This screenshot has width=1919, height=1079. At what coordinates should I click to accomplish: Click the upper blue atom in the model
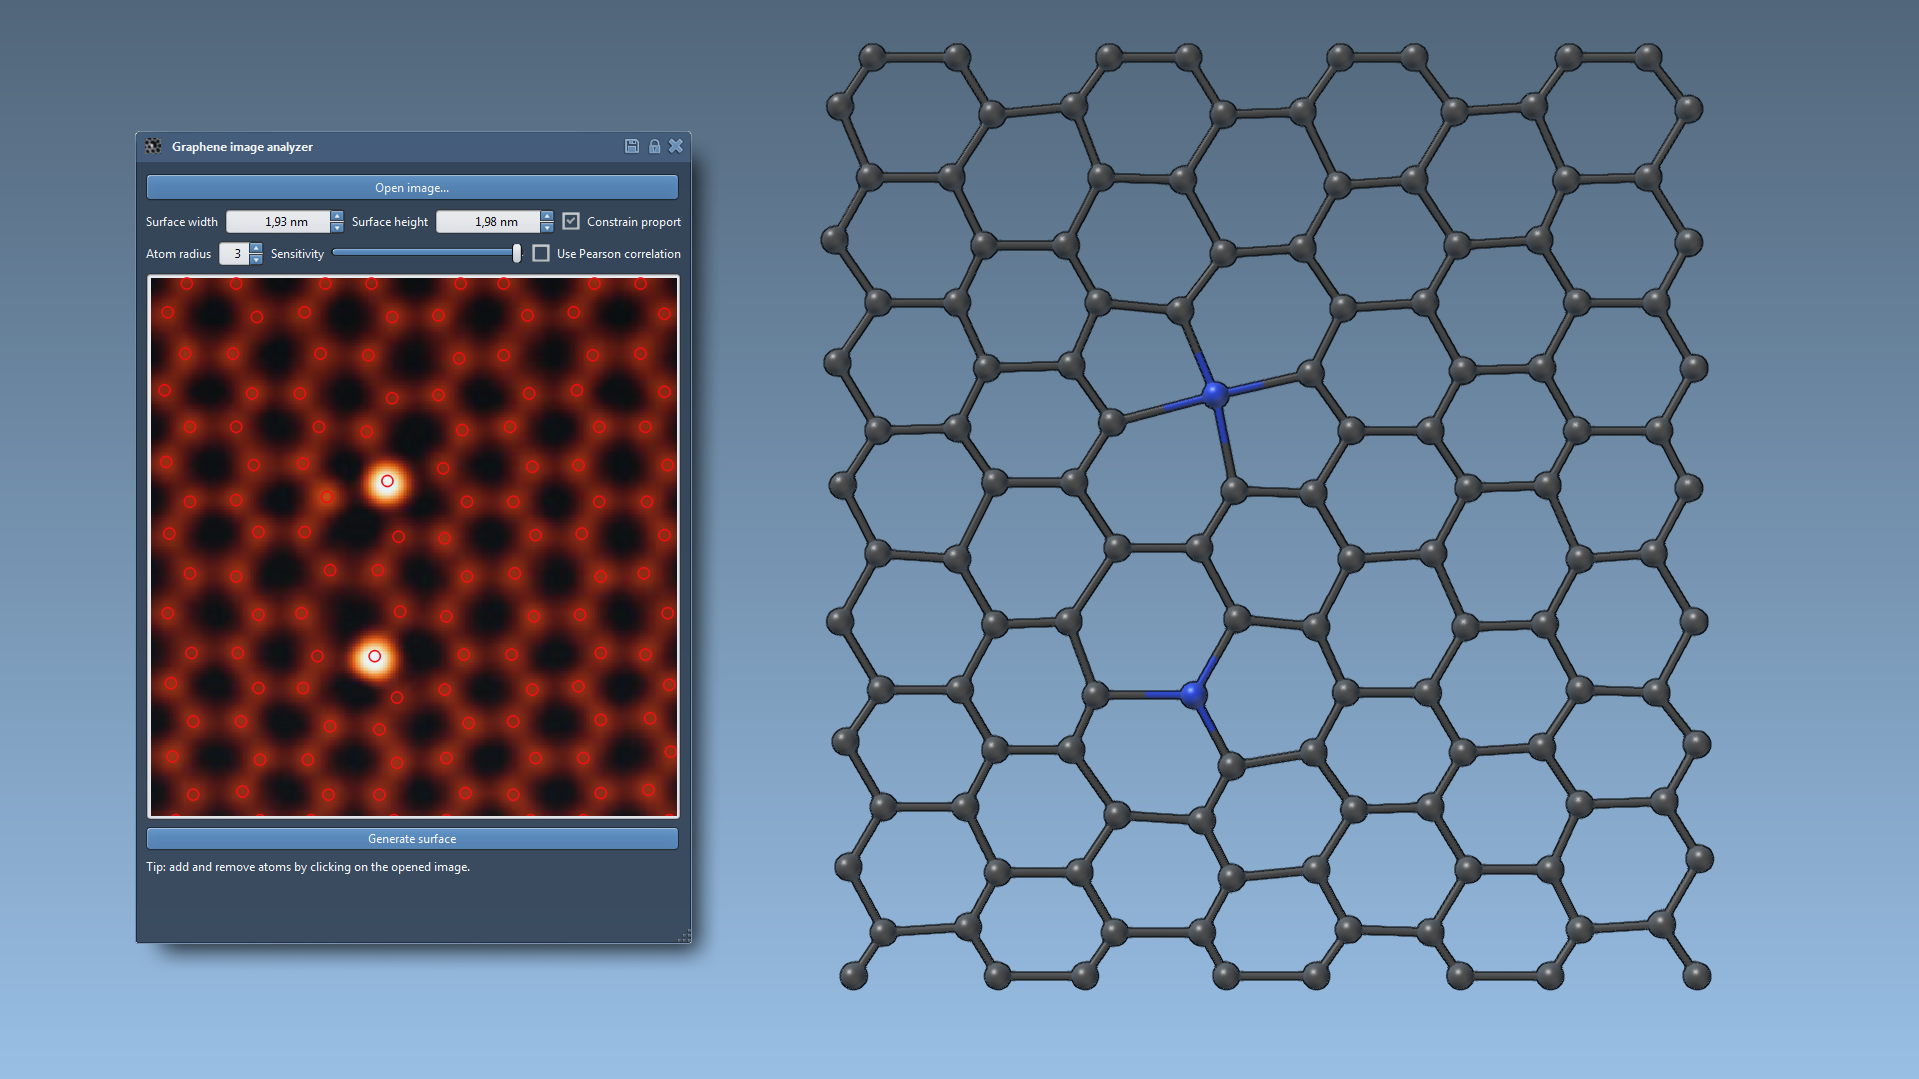click(1214, 394)
